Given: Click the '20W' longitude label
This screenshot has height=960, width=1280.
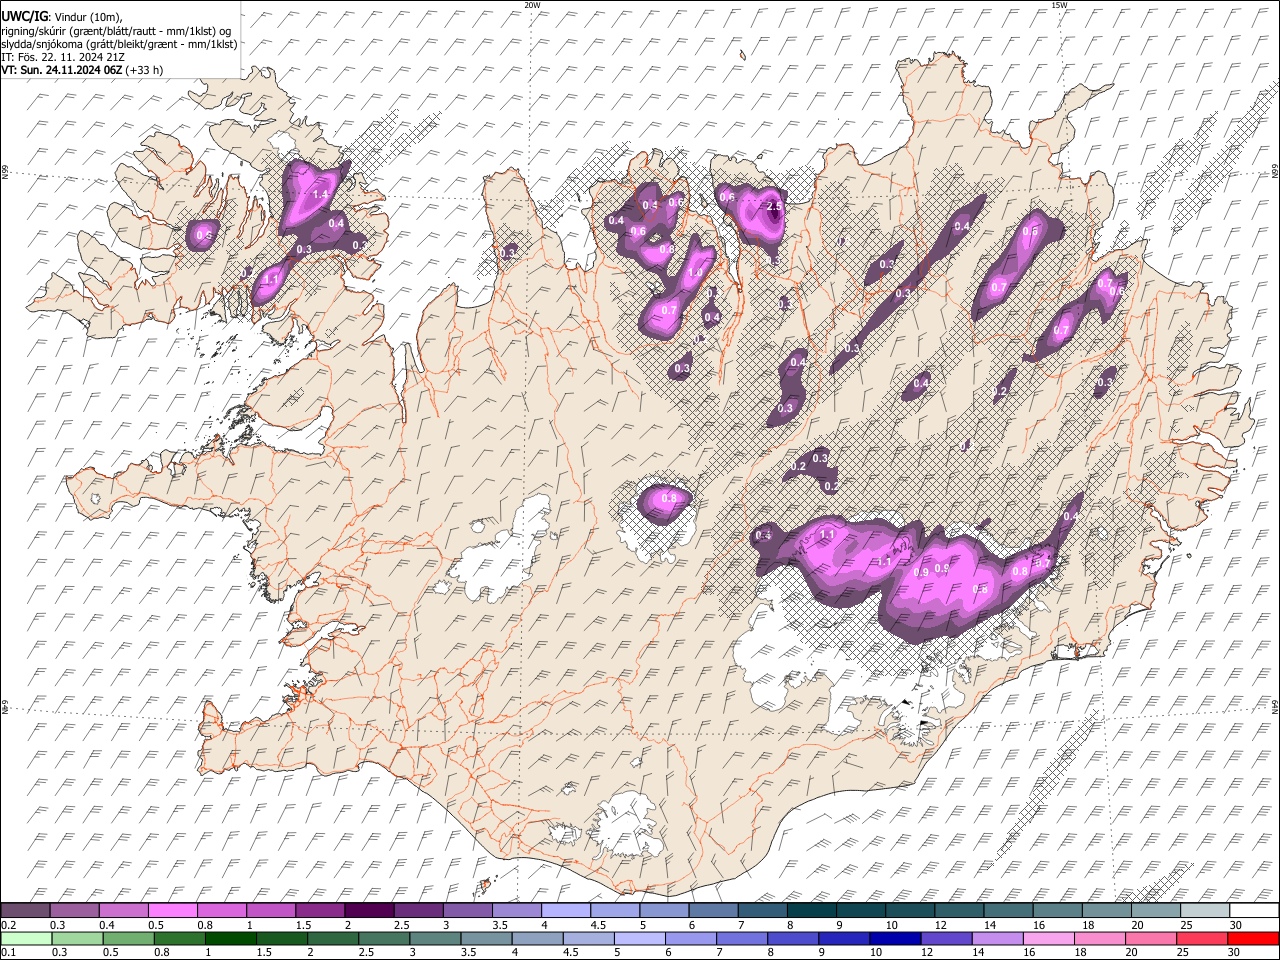Looking at the screenshot, I should [x=532, y=5].
